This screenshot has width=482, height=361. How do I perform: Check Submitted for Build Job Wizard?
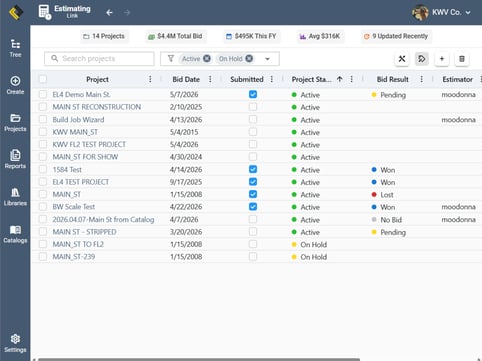point(253,119)
